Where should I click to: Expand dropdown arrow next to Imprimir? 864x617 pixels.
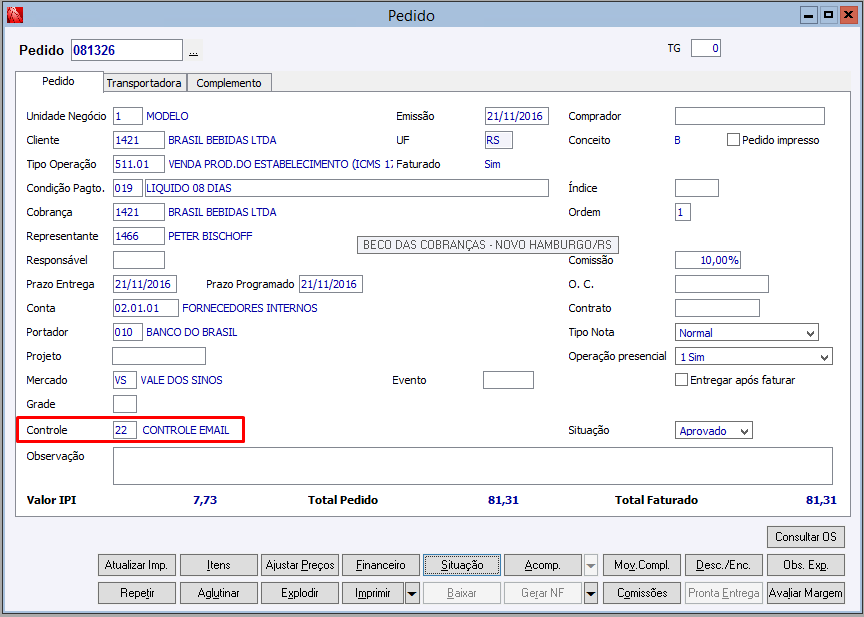pos(412,593)
